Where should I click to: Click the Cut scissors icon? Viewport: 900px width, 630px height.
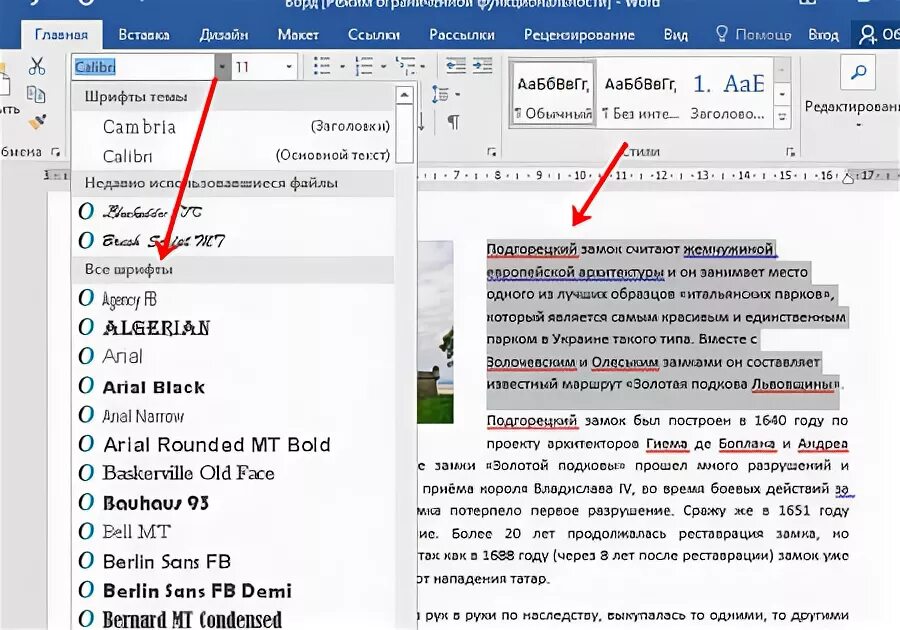click(x=37, y=67)
